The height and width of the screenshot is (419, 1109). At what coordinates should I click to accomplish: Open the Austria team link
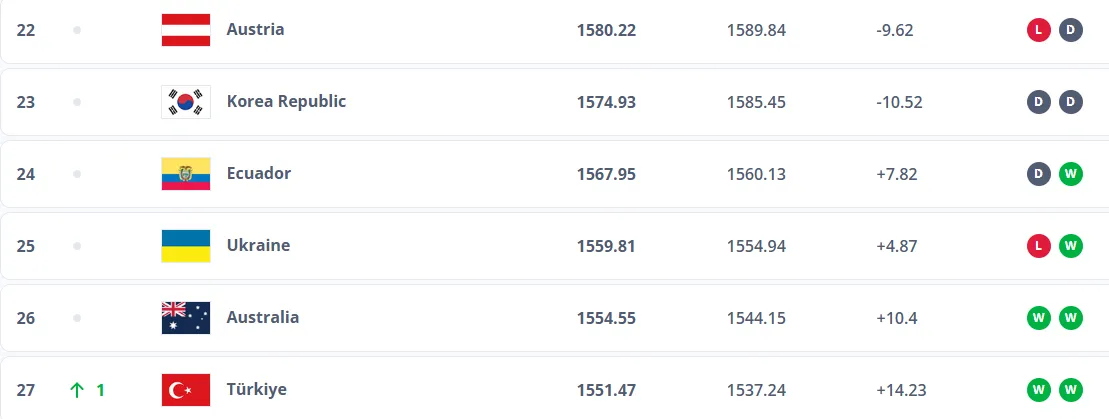(x=255, y=30)
